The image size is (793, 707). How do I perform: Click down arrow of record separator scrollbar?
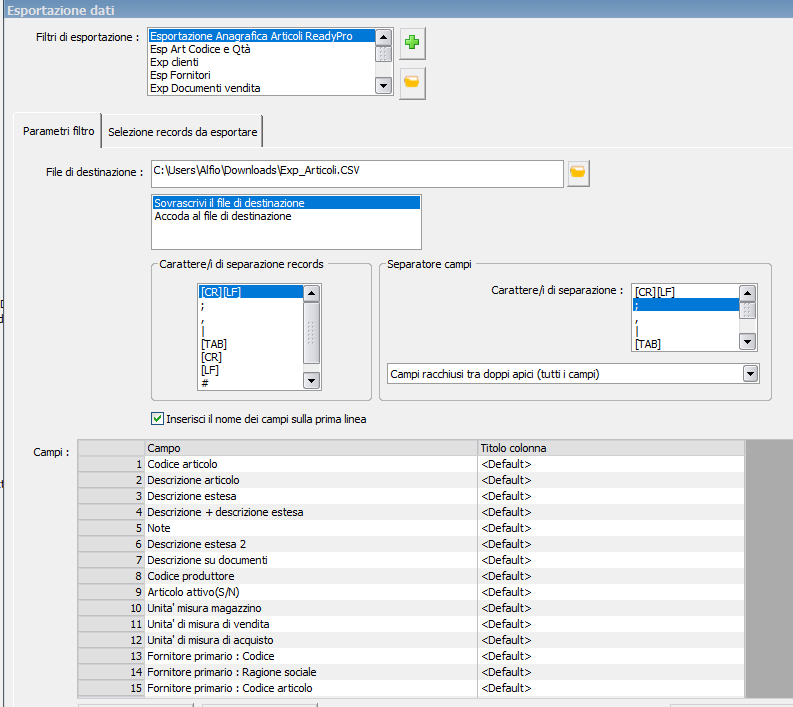coord(311,380)
